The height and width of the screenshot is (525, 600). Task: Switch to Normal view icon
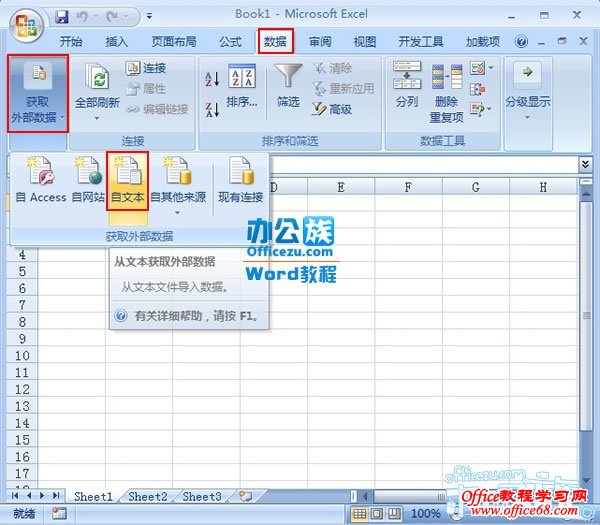(359, 514)
